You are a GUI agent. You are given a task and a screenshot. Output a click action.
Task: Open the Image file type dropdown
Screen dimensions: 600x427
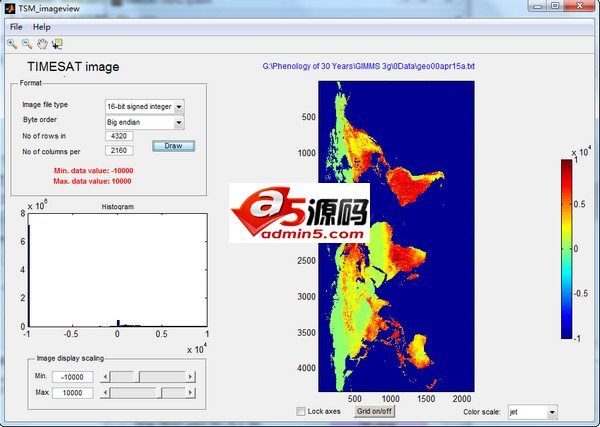point(179,106)
